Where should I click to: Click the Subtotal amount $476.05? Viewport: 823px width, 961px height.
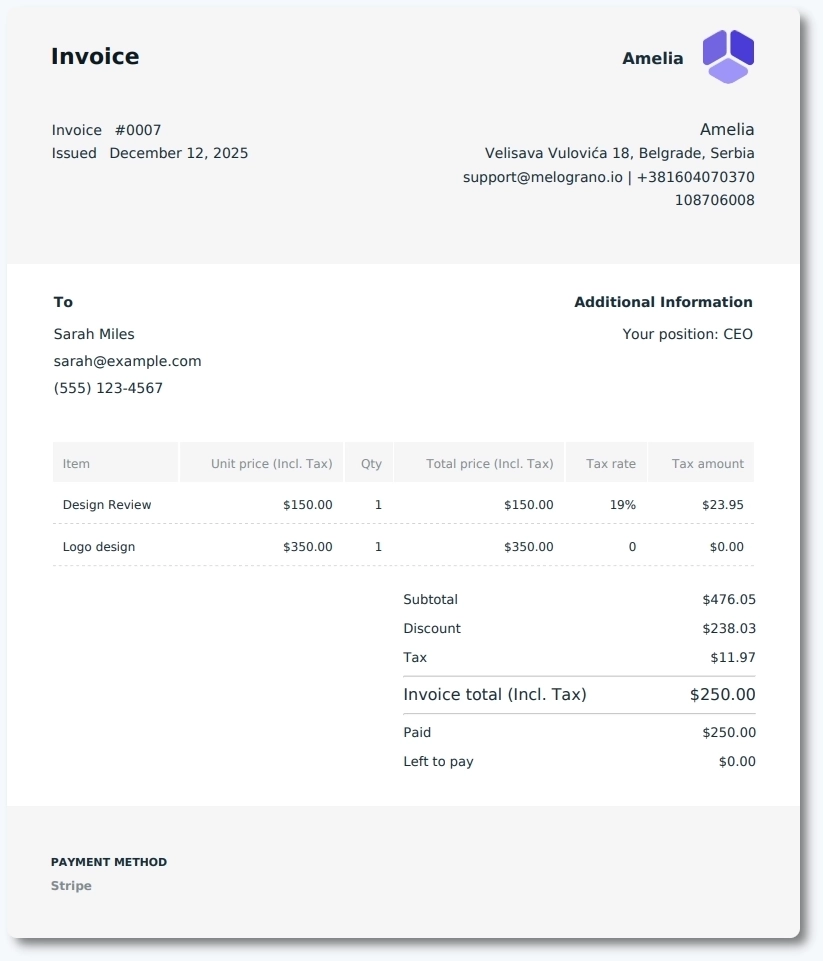click(727, 599)
